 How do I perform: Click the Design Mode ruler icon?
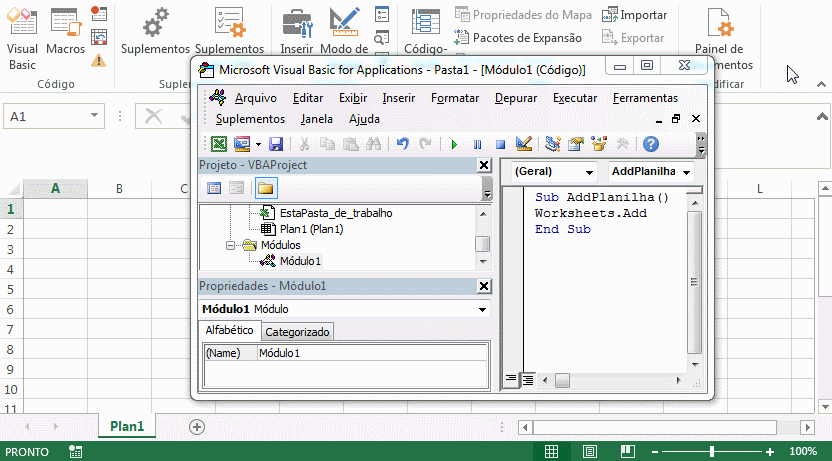(523, 144)
